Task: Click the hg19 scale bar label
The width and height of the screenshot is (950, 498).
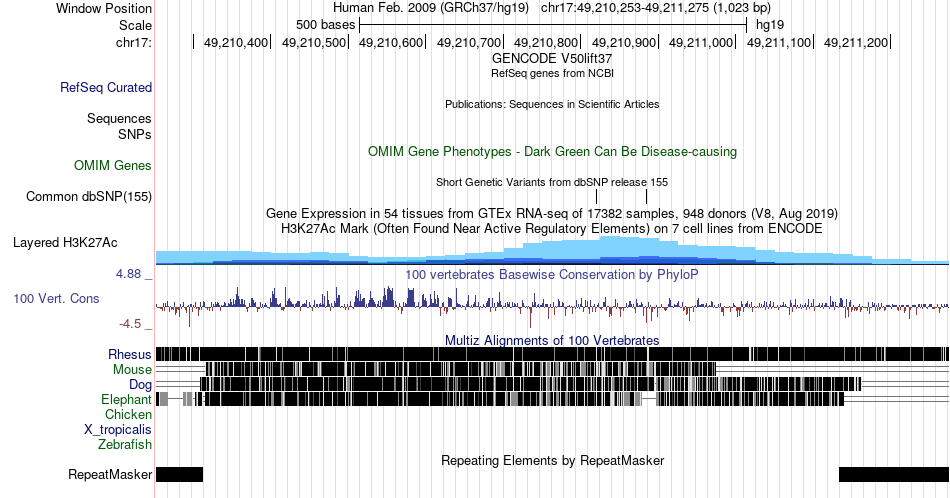Action: coord(769,25)
